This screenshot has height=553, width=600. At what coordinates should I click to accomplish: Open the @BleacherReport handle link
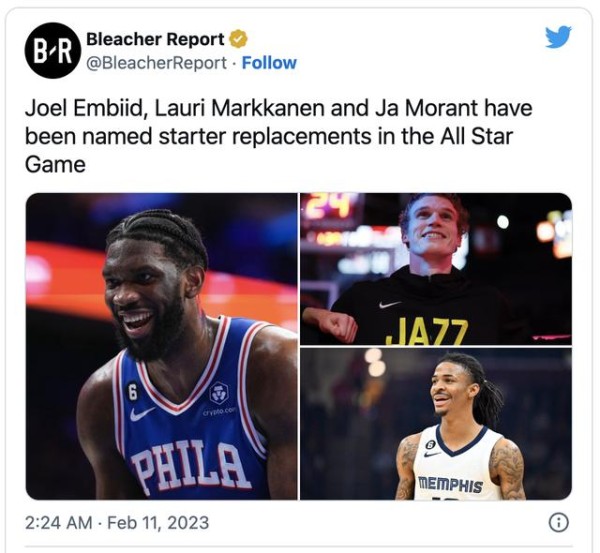pos(157,63)
